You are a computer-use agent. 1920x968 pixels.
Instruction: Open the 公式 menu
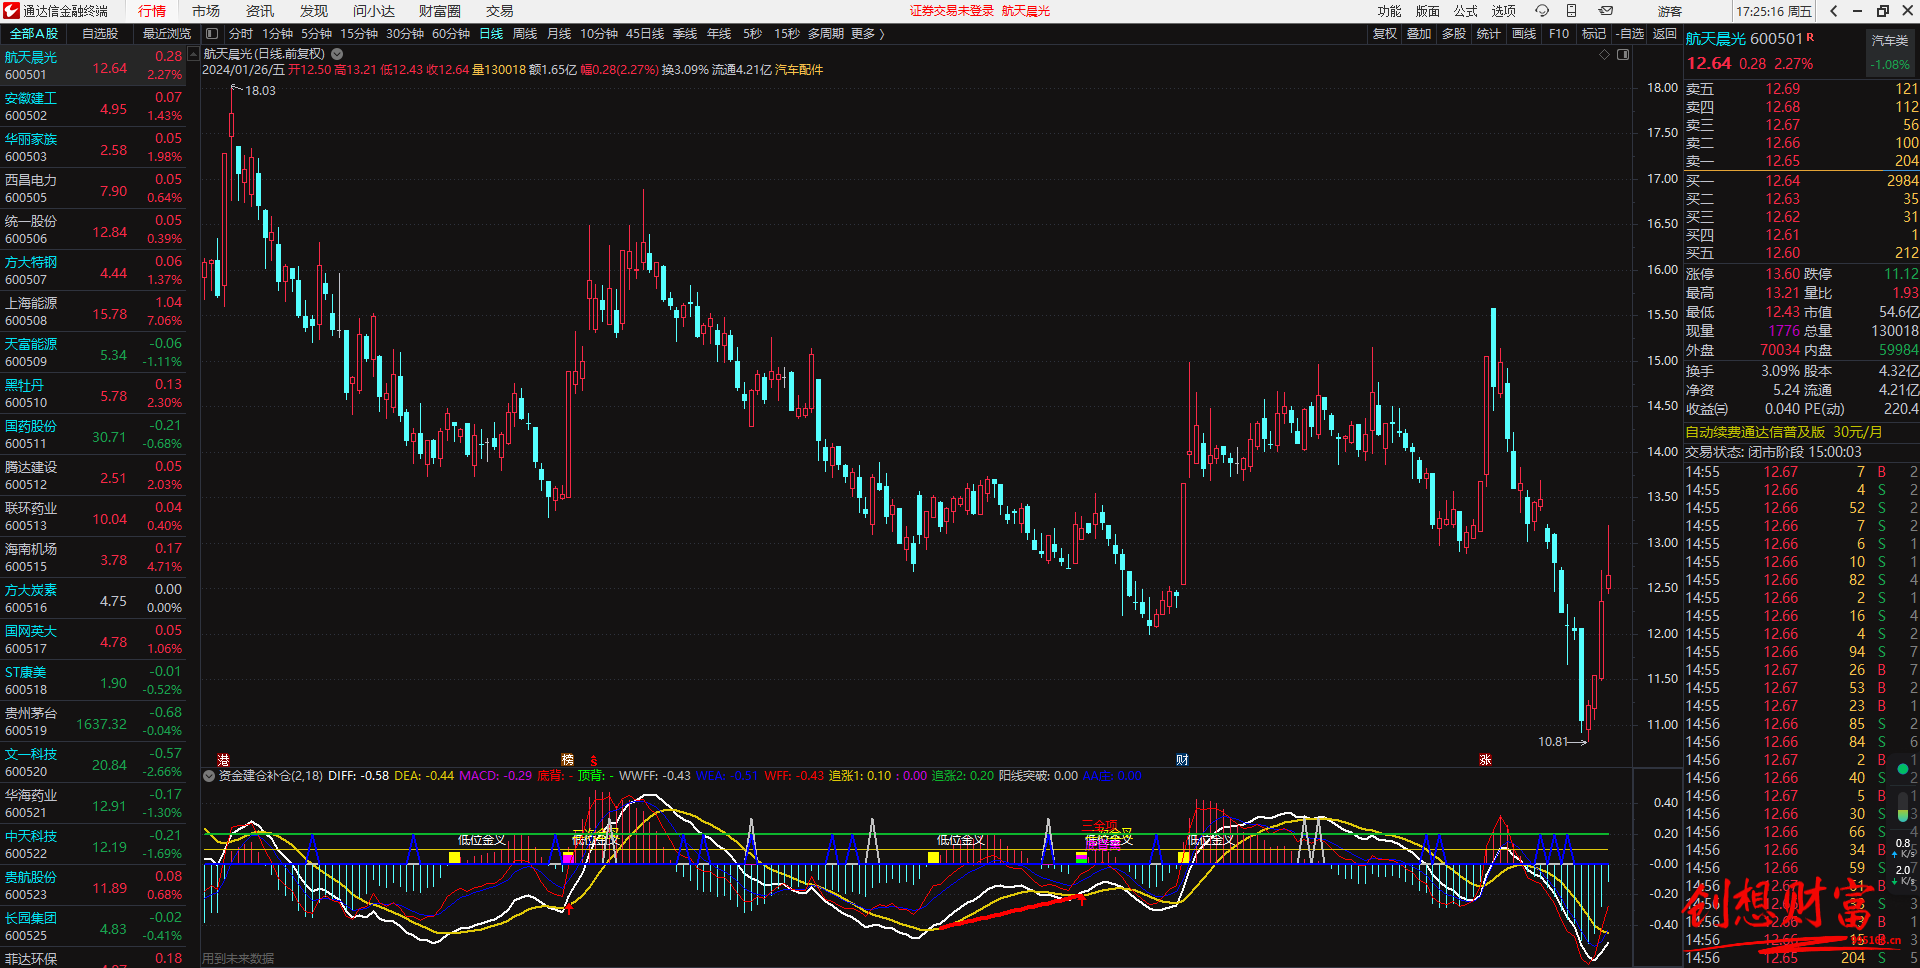1465,11
